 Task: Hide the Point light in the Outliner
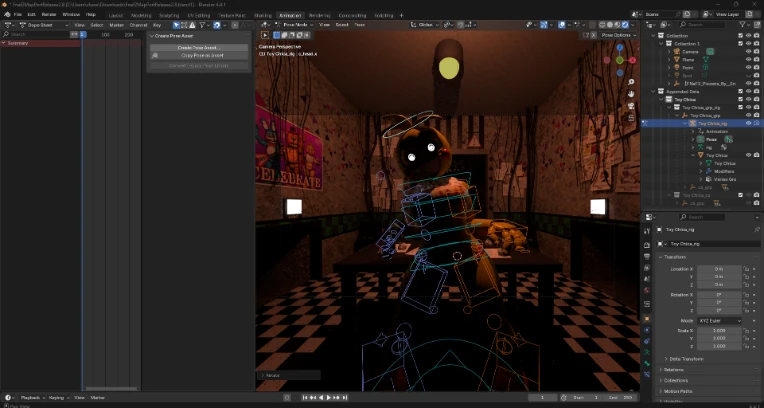[748, 67]
